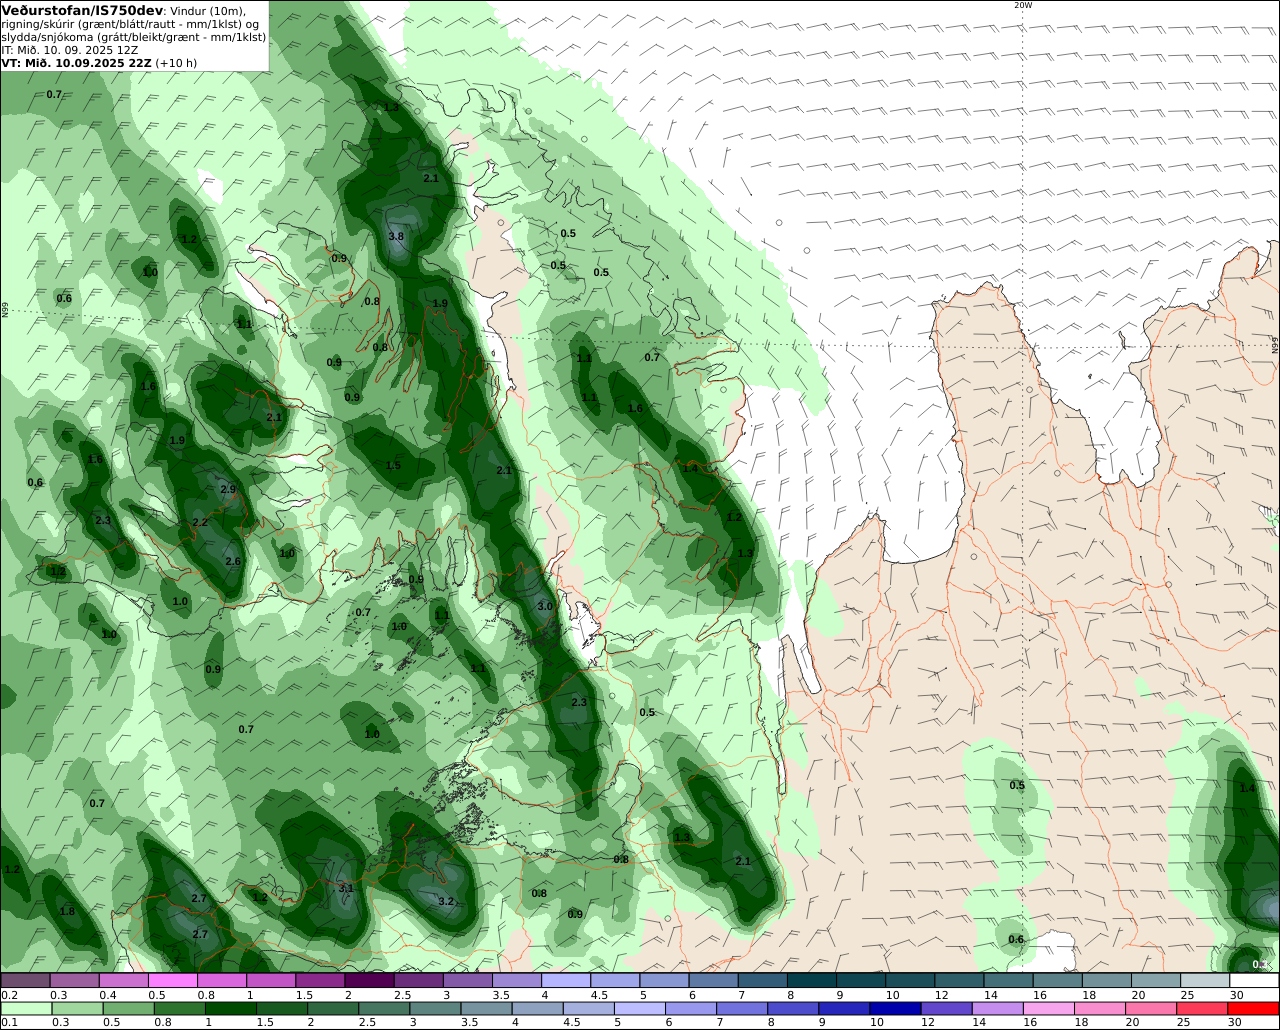1280x1030 pixels.
Task: Choose the upper-row swatch labeled 20
Action: tap(1156, 980)
